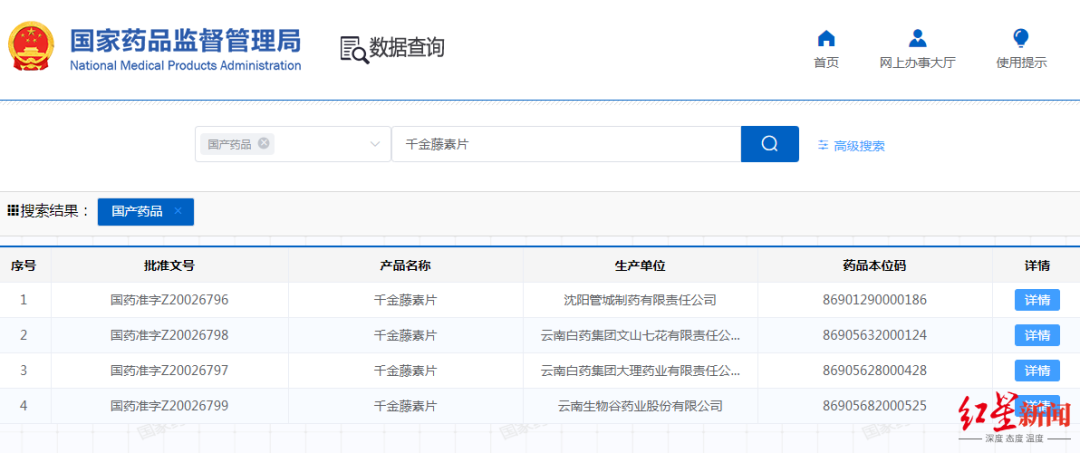
Task: Click the national emblem logo
Action: [x=31, y=47]
